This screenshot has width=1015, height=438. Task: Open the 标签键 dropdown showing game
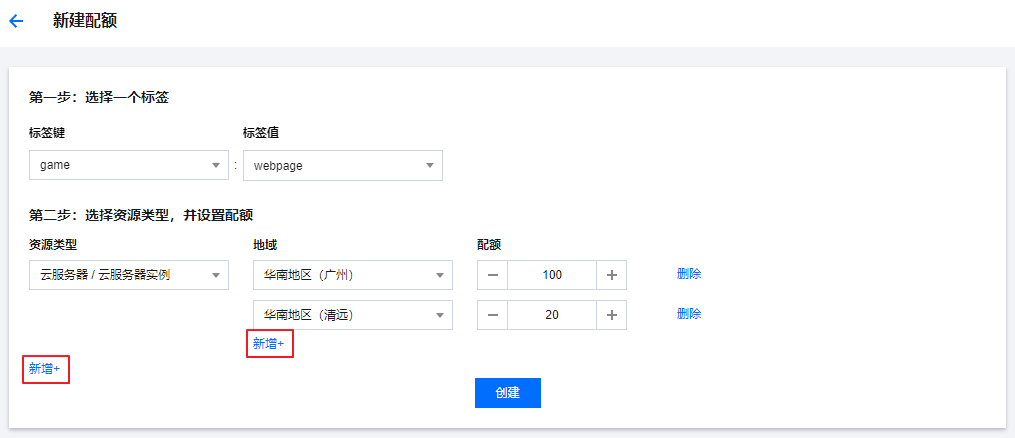click(x=129, y=165)
